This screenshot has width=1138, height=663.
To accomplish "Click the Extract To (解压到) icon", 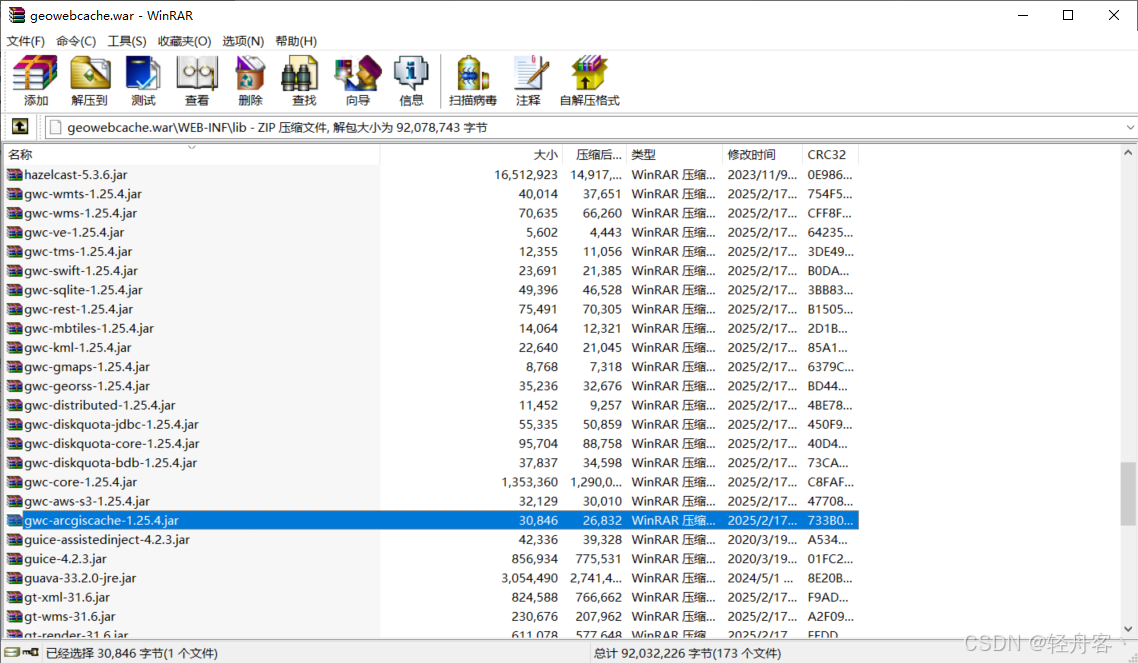I will coord(89,81).
